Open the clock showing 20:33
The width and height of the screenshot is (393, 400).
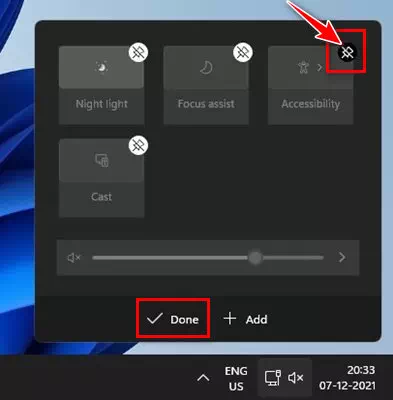(x=348, y=377)
